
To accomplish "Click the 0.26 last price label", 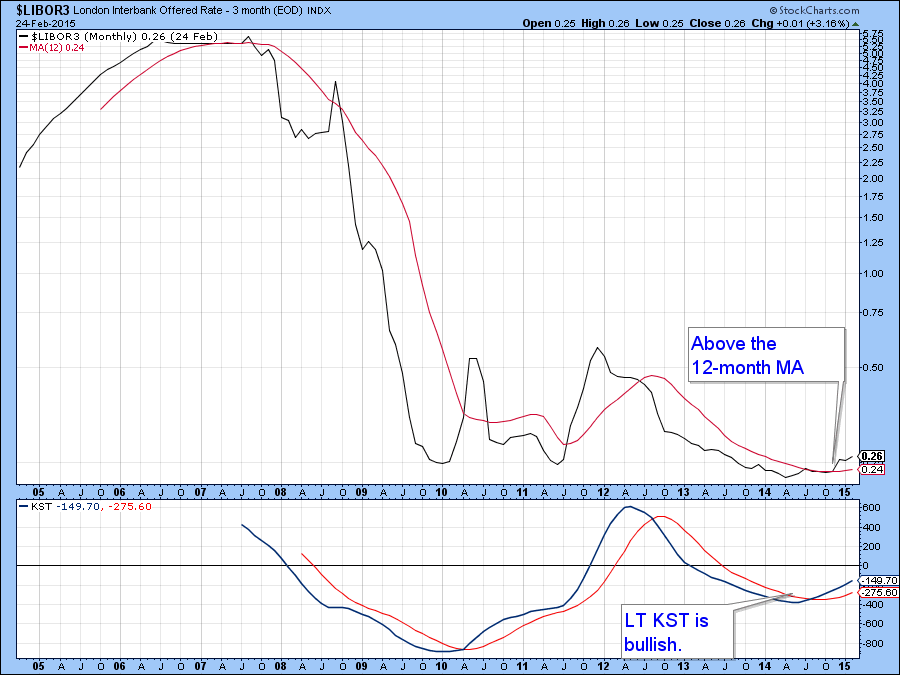I will (871, 456).
